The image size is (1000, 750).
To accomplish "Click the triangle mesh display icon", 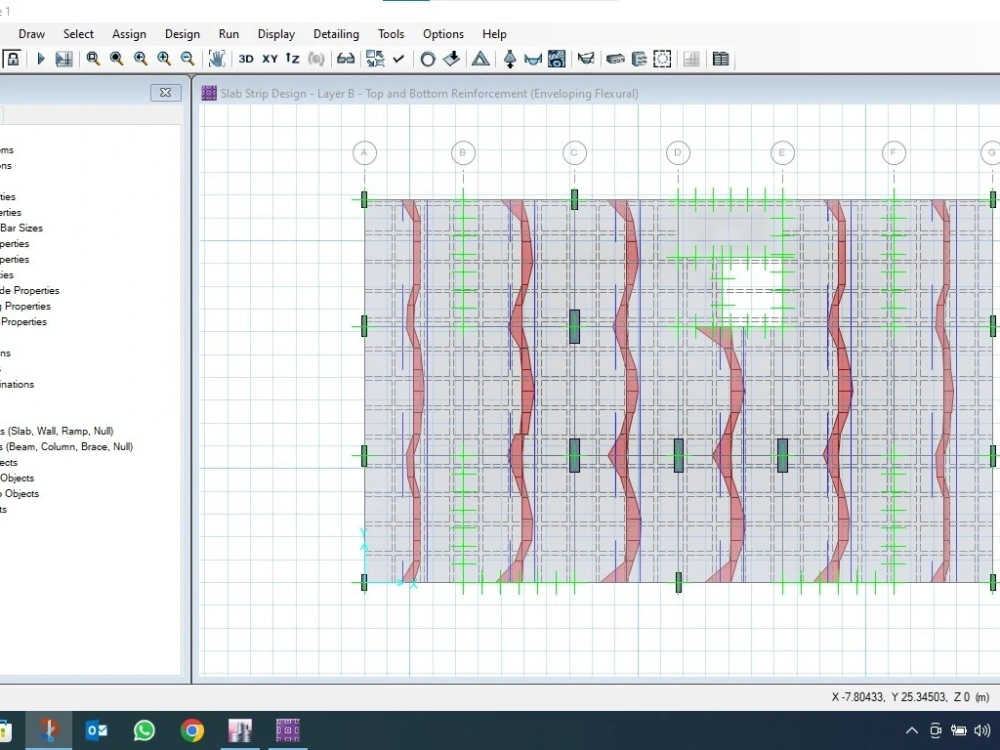I will [481, 59].
